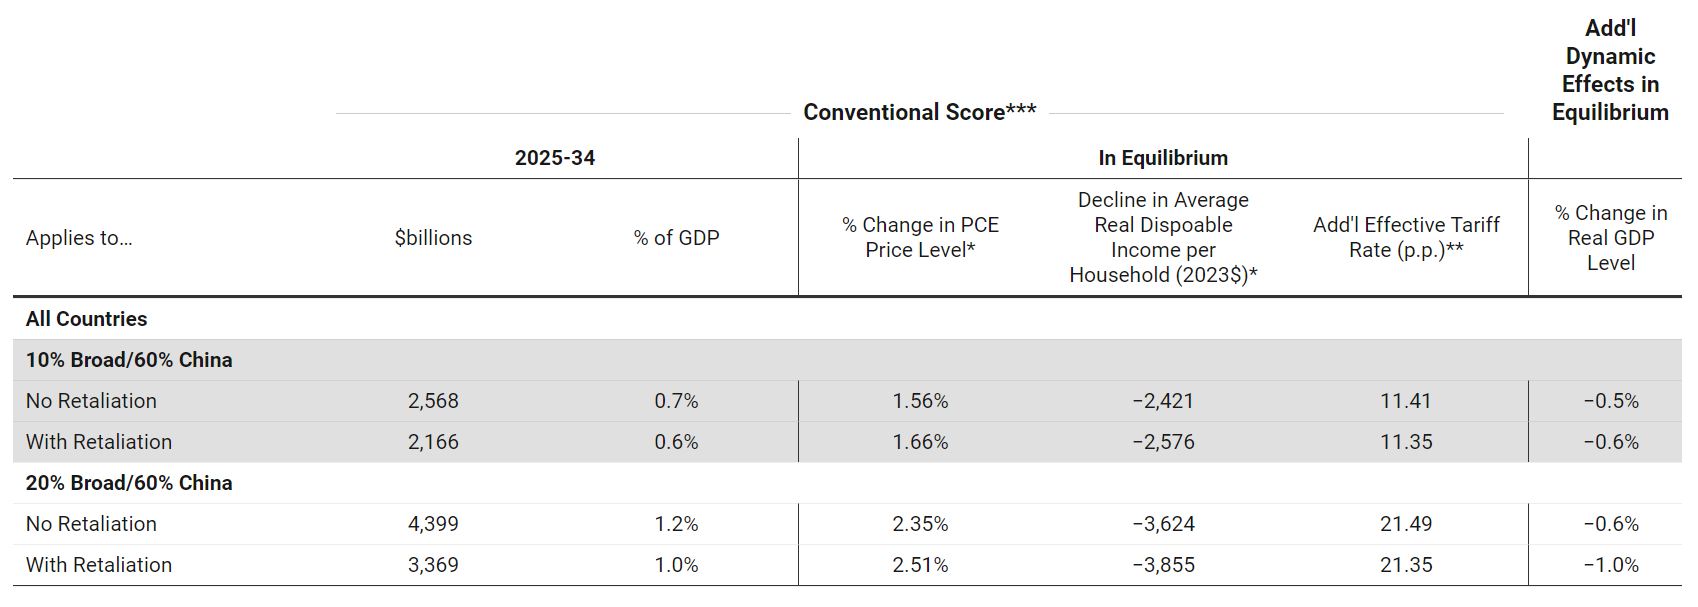Click the −1.0% real GDP change cell

pos(1610,565)
